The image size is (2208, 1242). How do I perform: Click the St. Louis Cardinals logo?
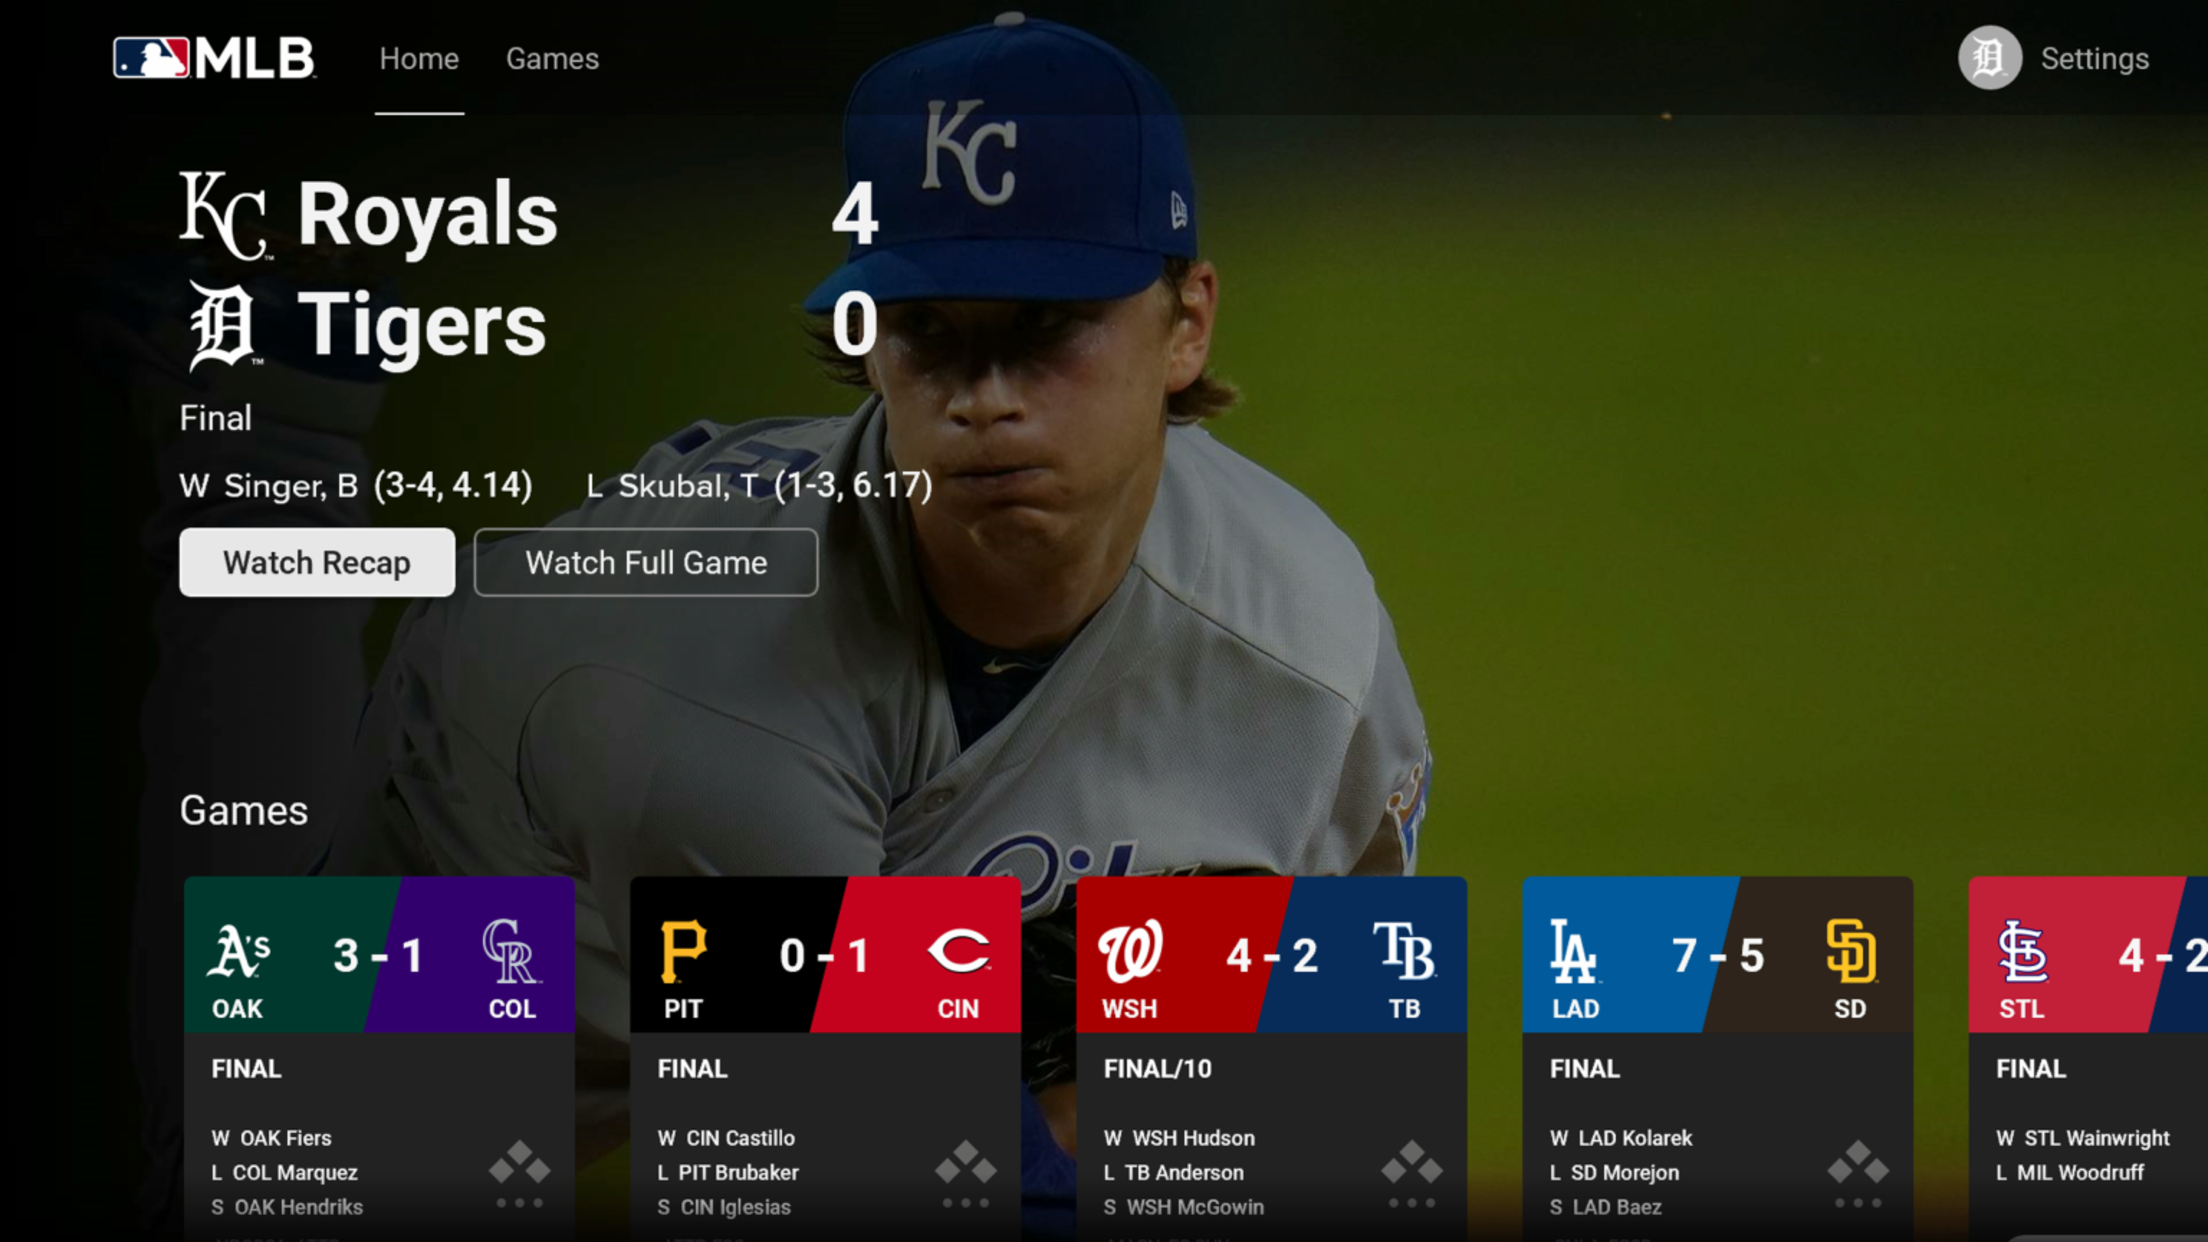[x=2022, y=951]
